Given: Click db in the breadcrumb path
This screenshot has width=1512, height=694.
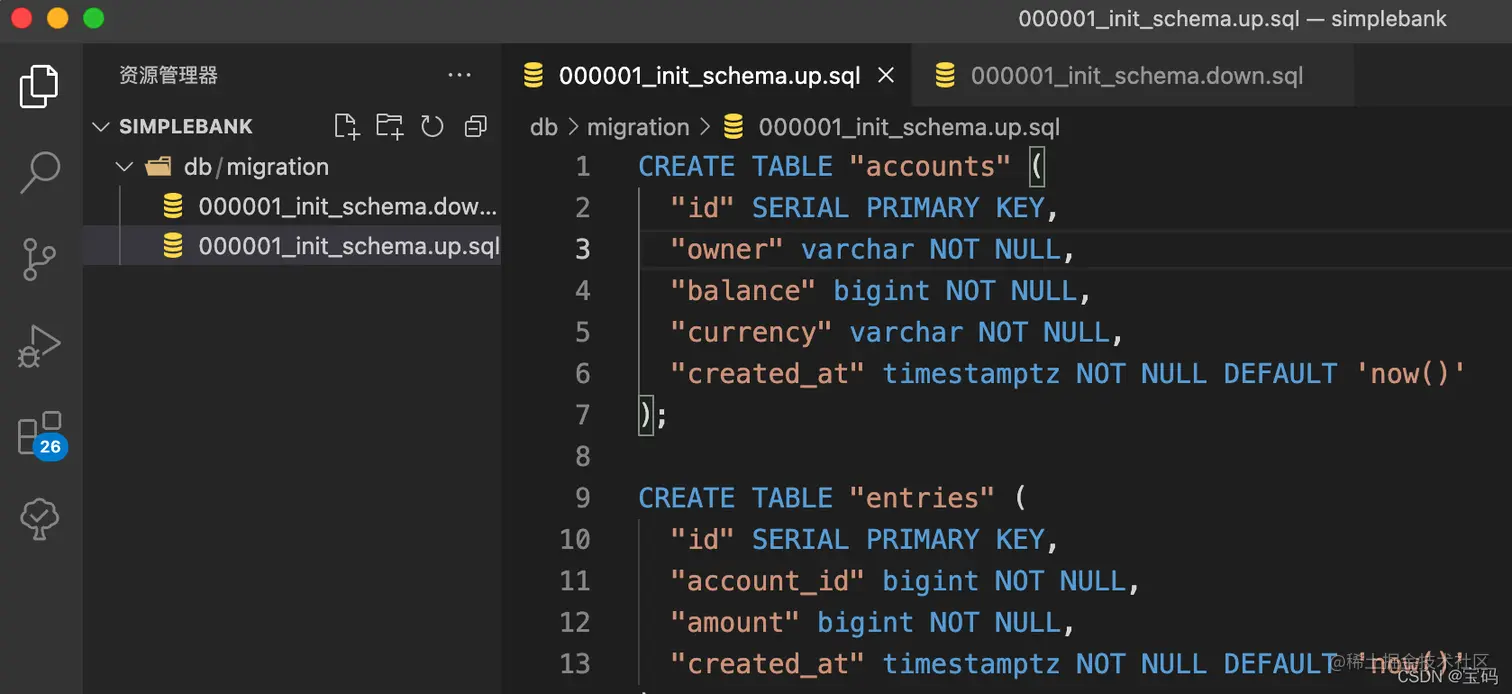Looking at the screenshot, I should coord(543,127).
